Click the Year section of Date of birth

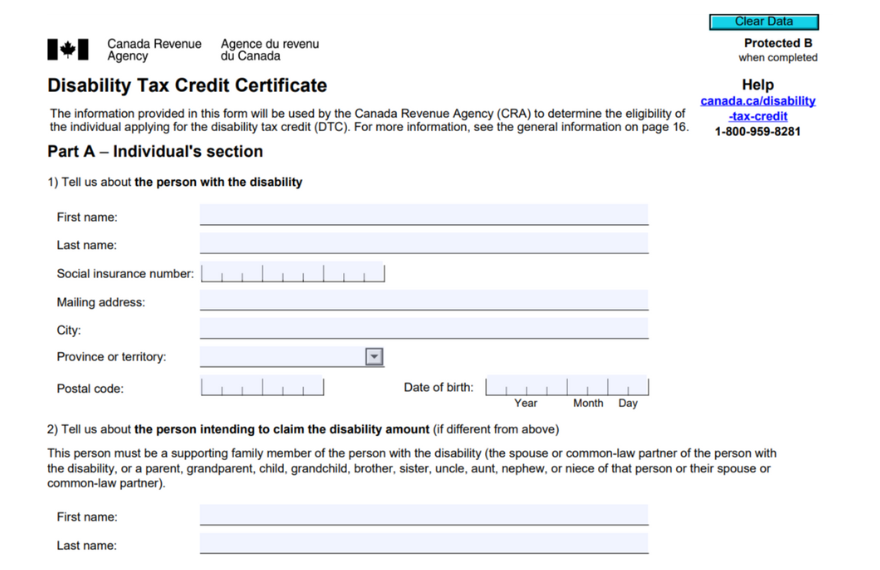526,387
